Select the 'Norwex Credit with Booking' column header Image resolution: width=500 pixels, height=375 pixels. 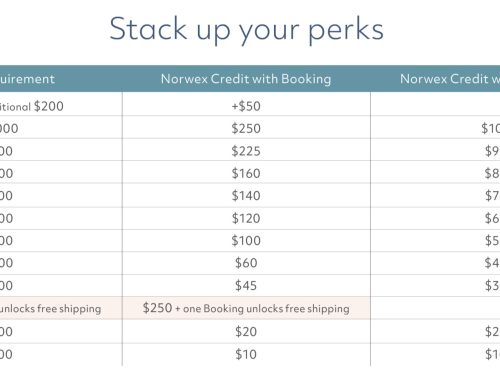click(x=246, y=79)
